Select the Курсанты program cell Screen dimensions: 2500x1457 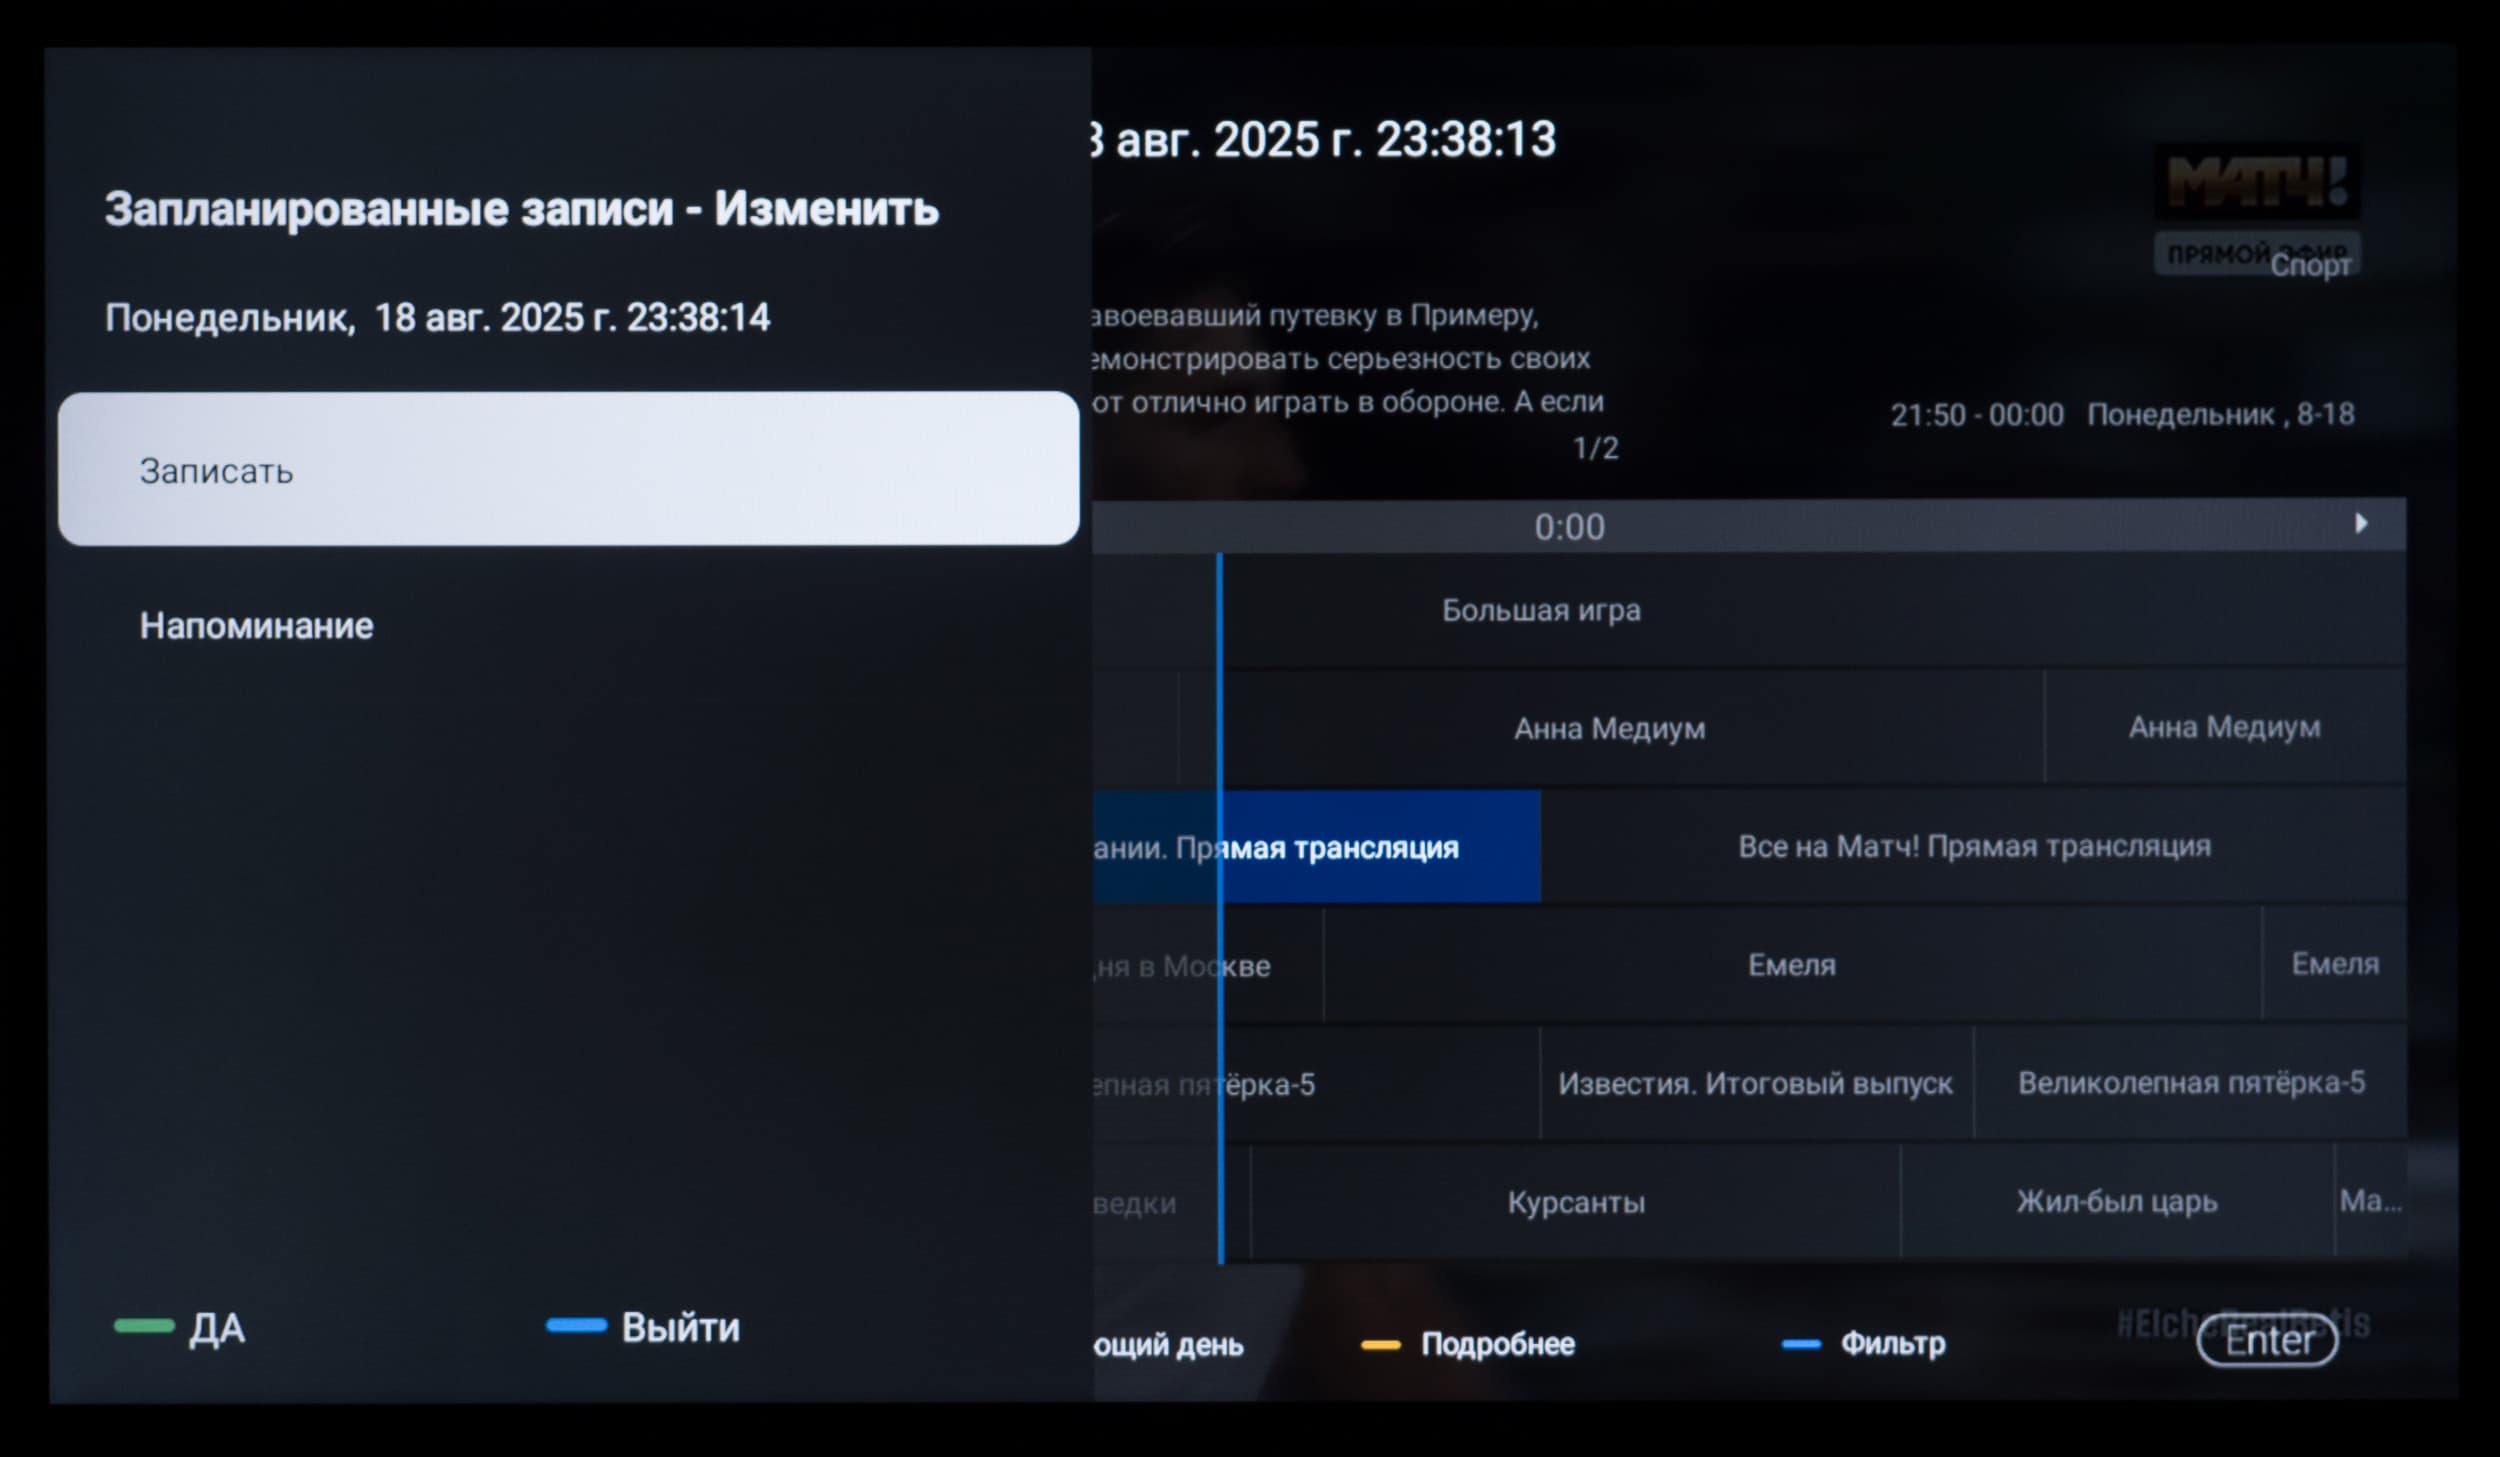pos(1575,1202)
